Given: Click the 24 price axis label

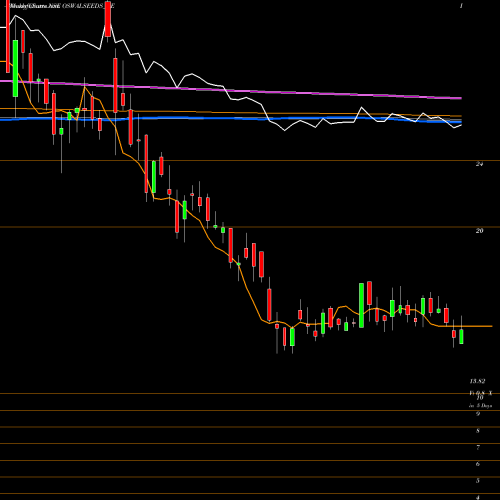Looking at the screenshot, I should (479, 164).
